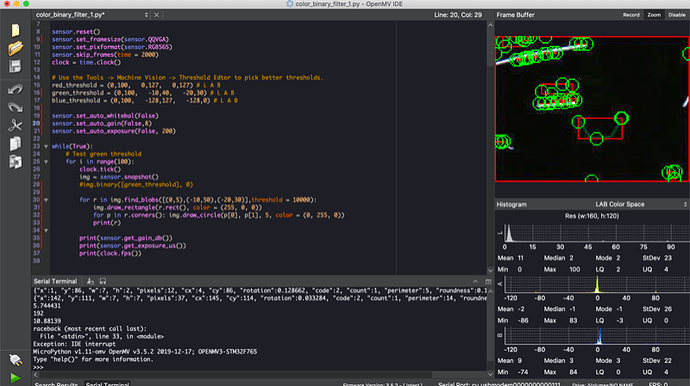Image resolution: width=690 pixels, height=386 pixels.
Task: Click the 'Exception: IDE interrupt' terminal line
Action: pyautogui.click(x=74, y=344)
